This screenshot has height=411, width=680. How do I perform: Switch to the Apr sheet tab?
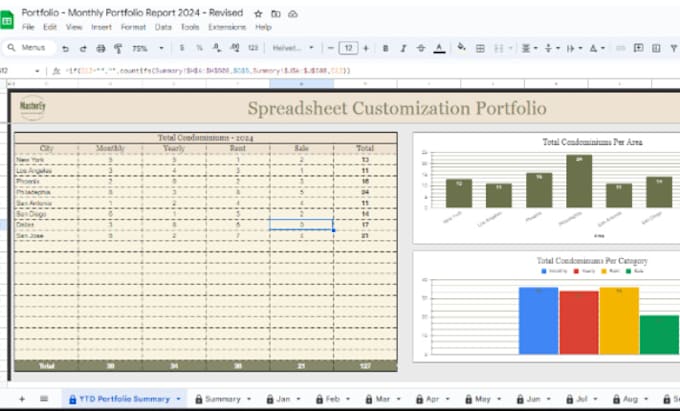(432, 399)
